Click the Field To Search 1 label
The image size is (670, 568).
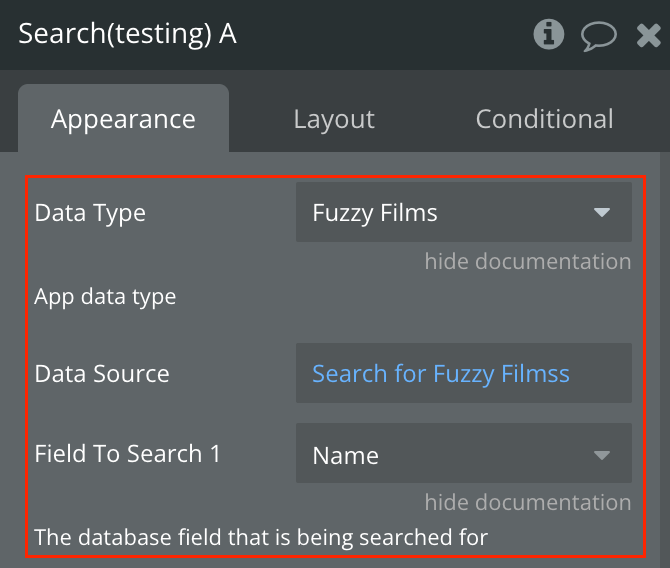tap(127, 454)
